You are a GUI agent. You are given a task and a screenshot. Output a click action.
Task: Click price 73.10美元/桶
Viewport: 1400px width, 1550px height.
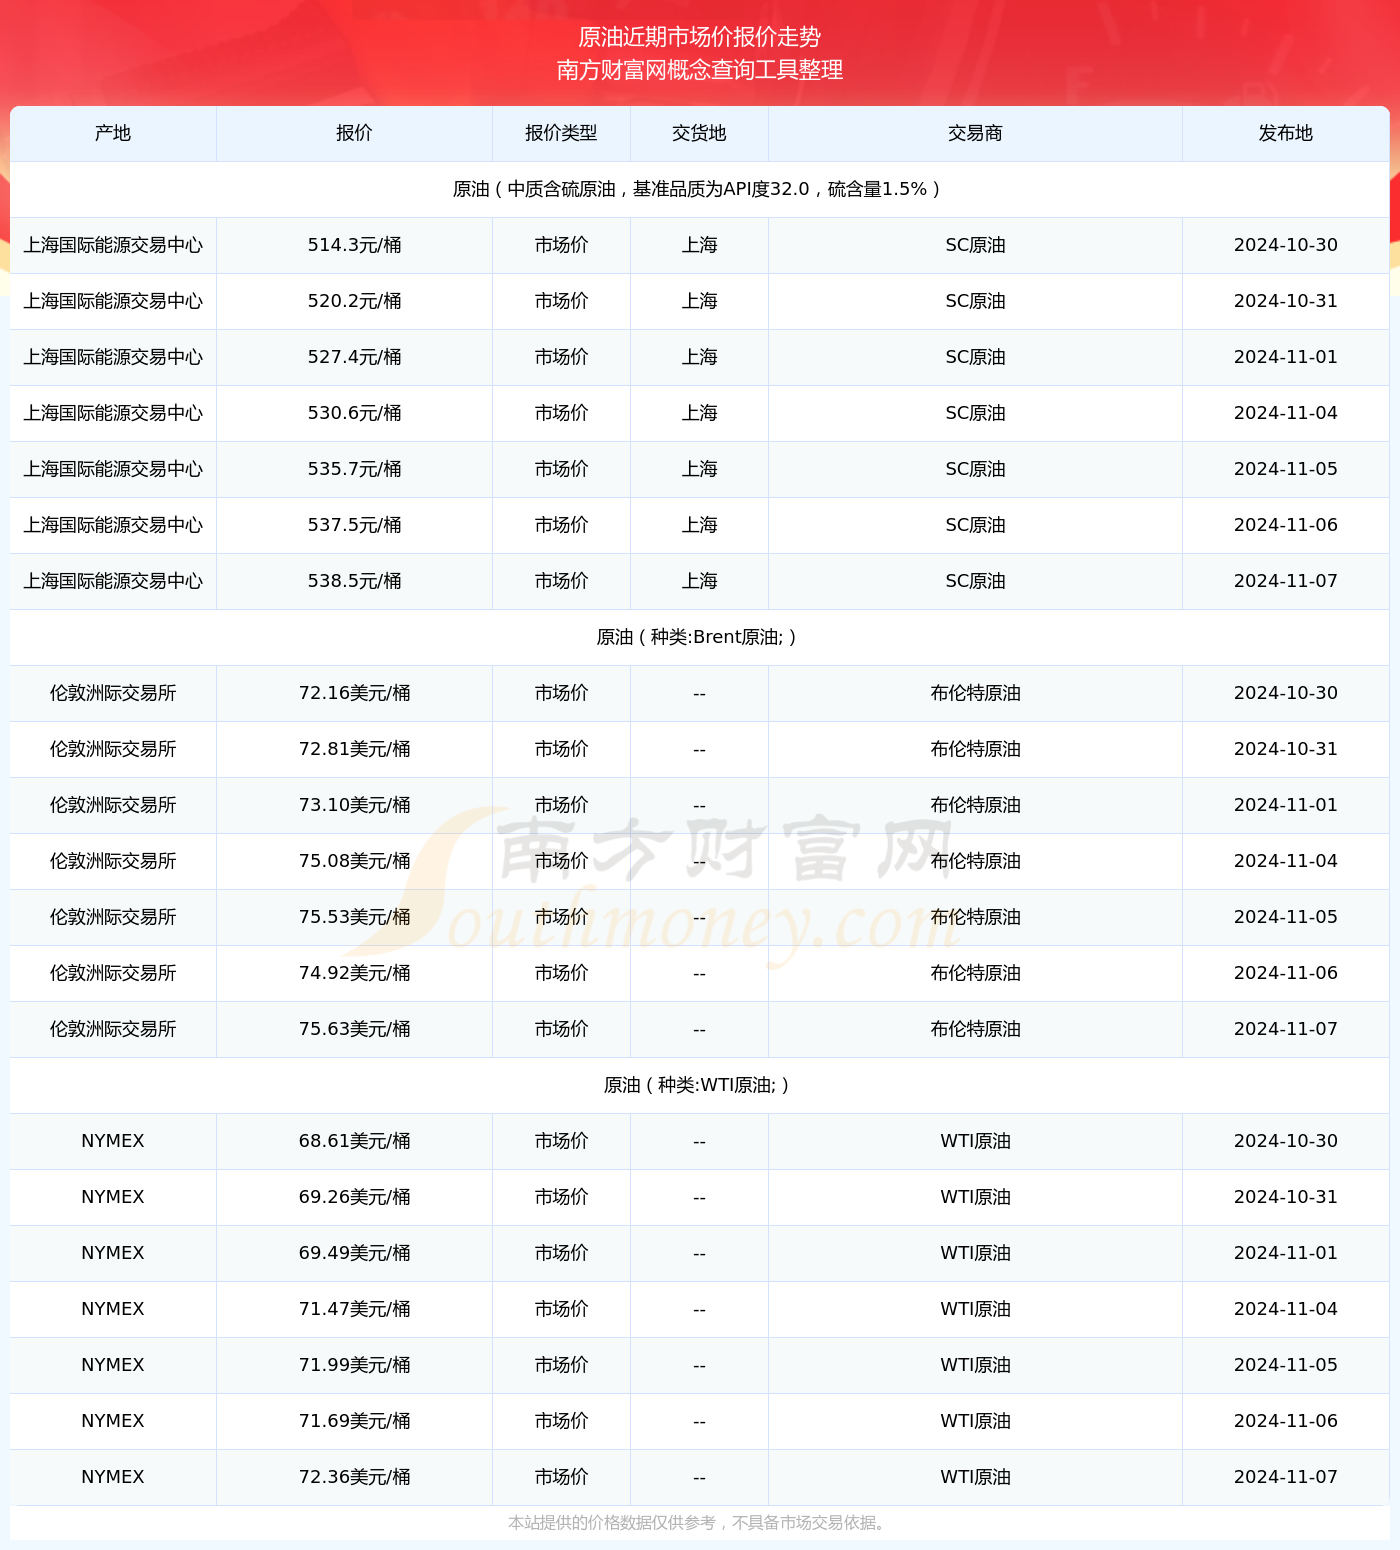(x=354, y=806)
